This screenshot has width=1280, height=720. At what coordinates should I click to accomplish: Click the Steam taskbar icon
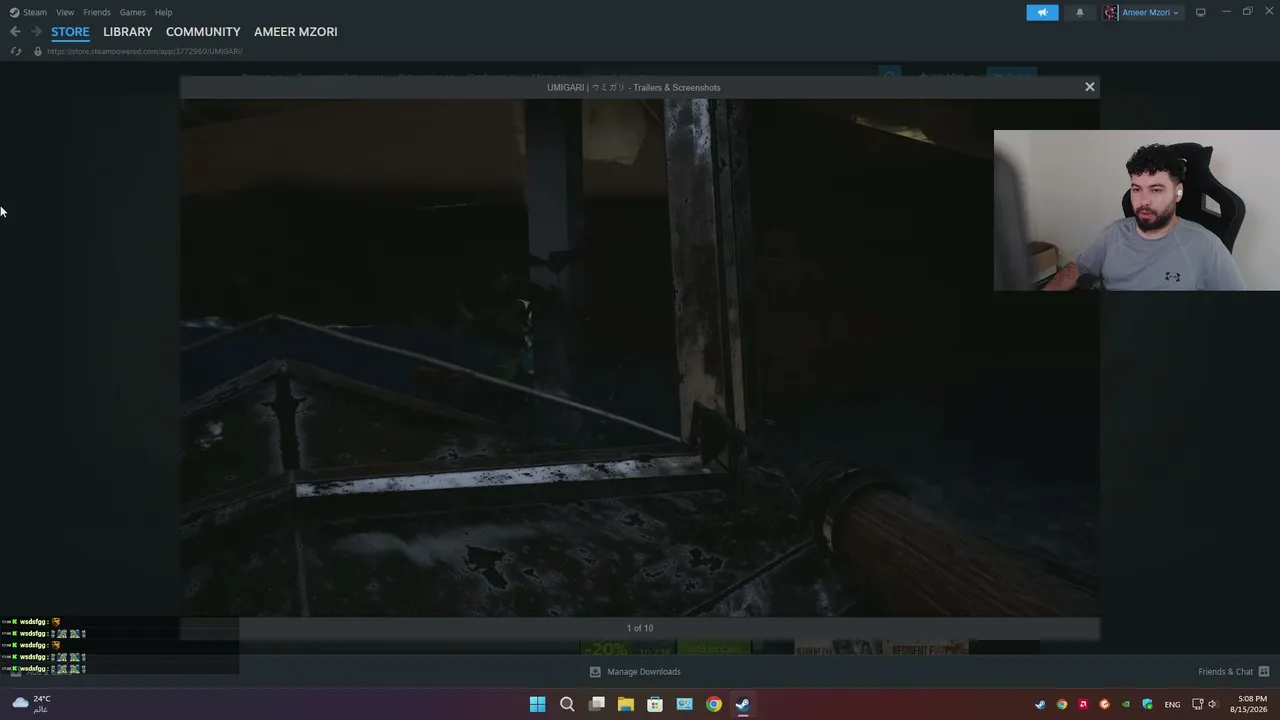point(743,704)
